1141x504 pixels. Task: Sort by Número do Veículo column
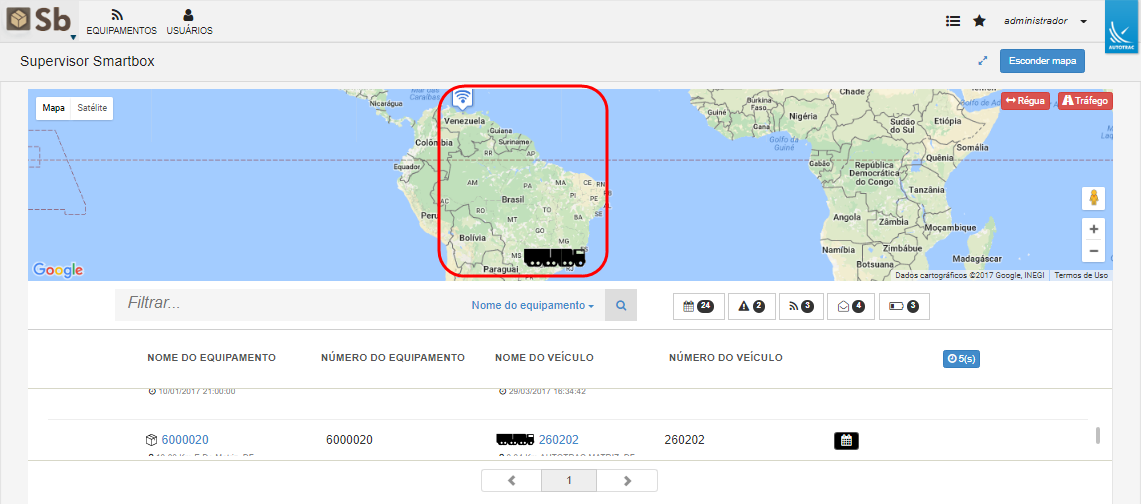pos(725,358)
